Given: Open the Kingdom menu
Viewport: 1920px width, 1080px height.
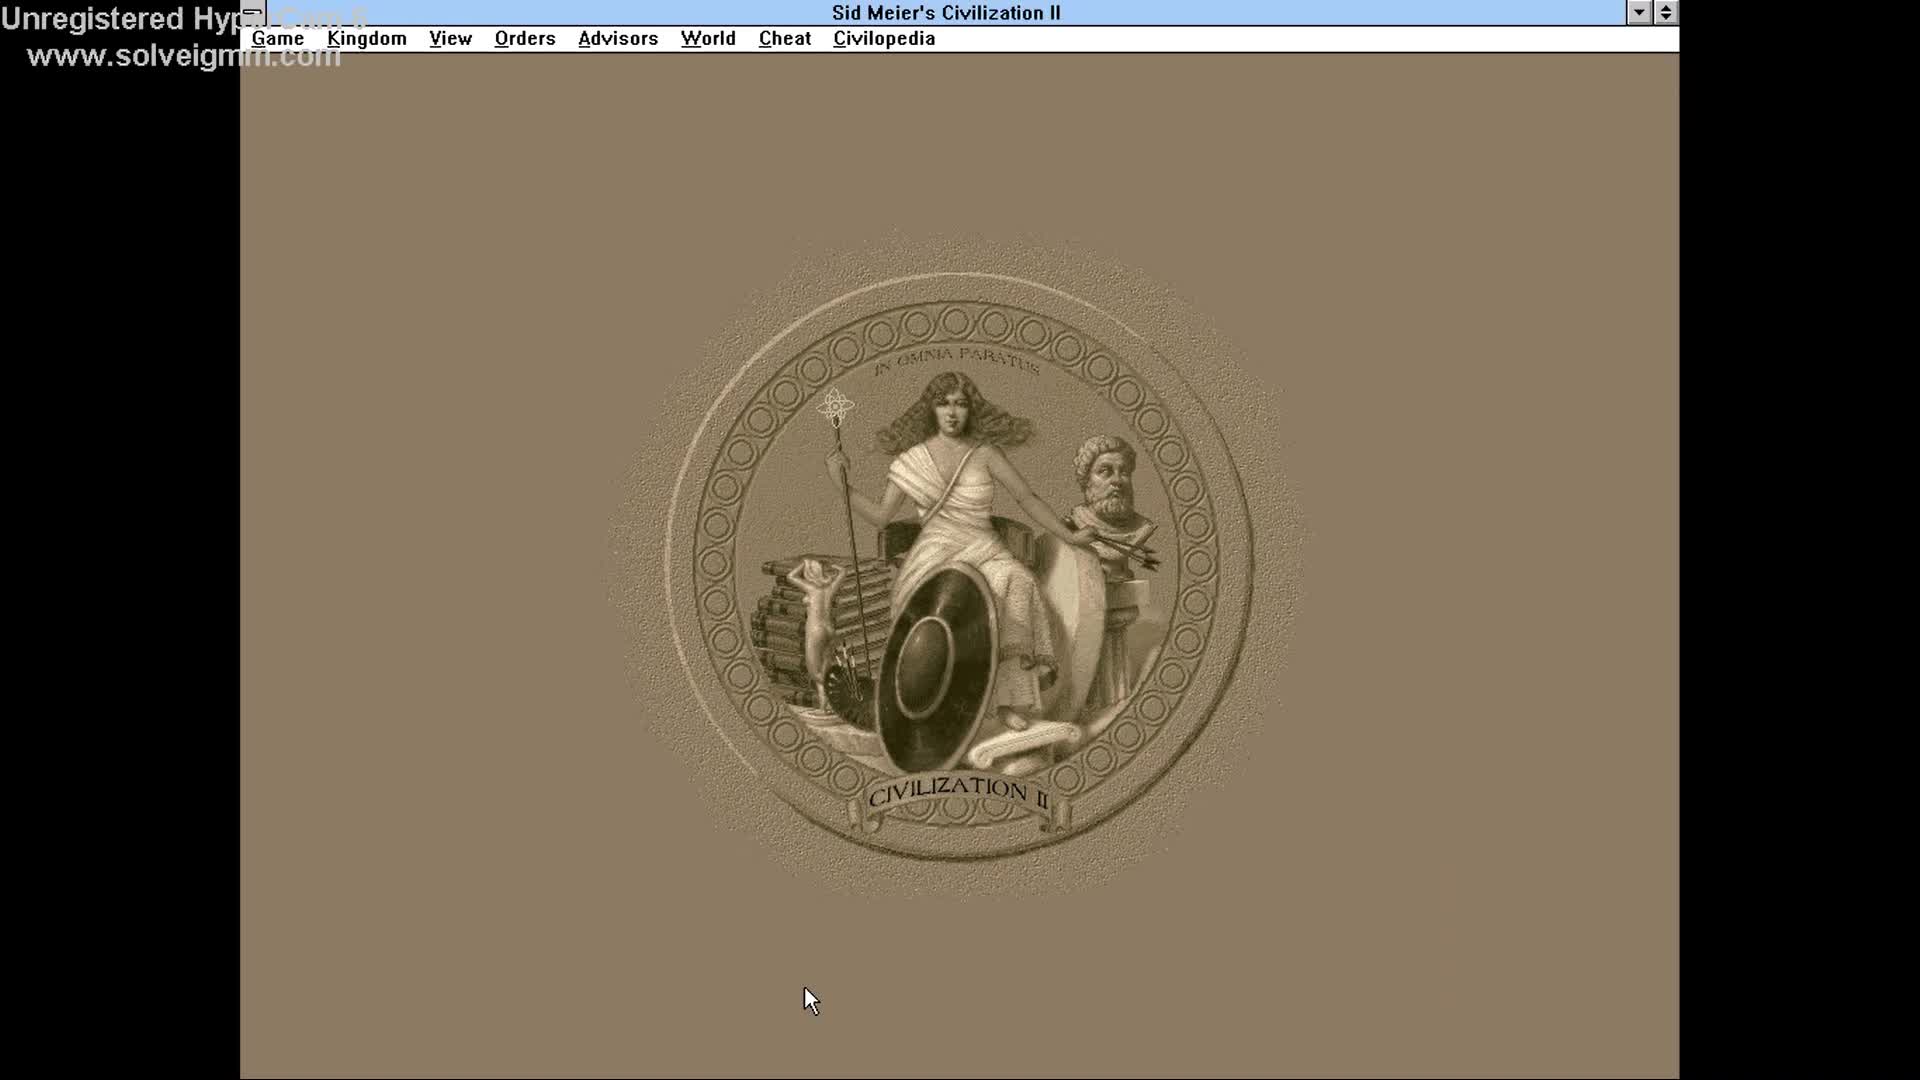Looking at the screenshot, I should [x=366, y=38].
